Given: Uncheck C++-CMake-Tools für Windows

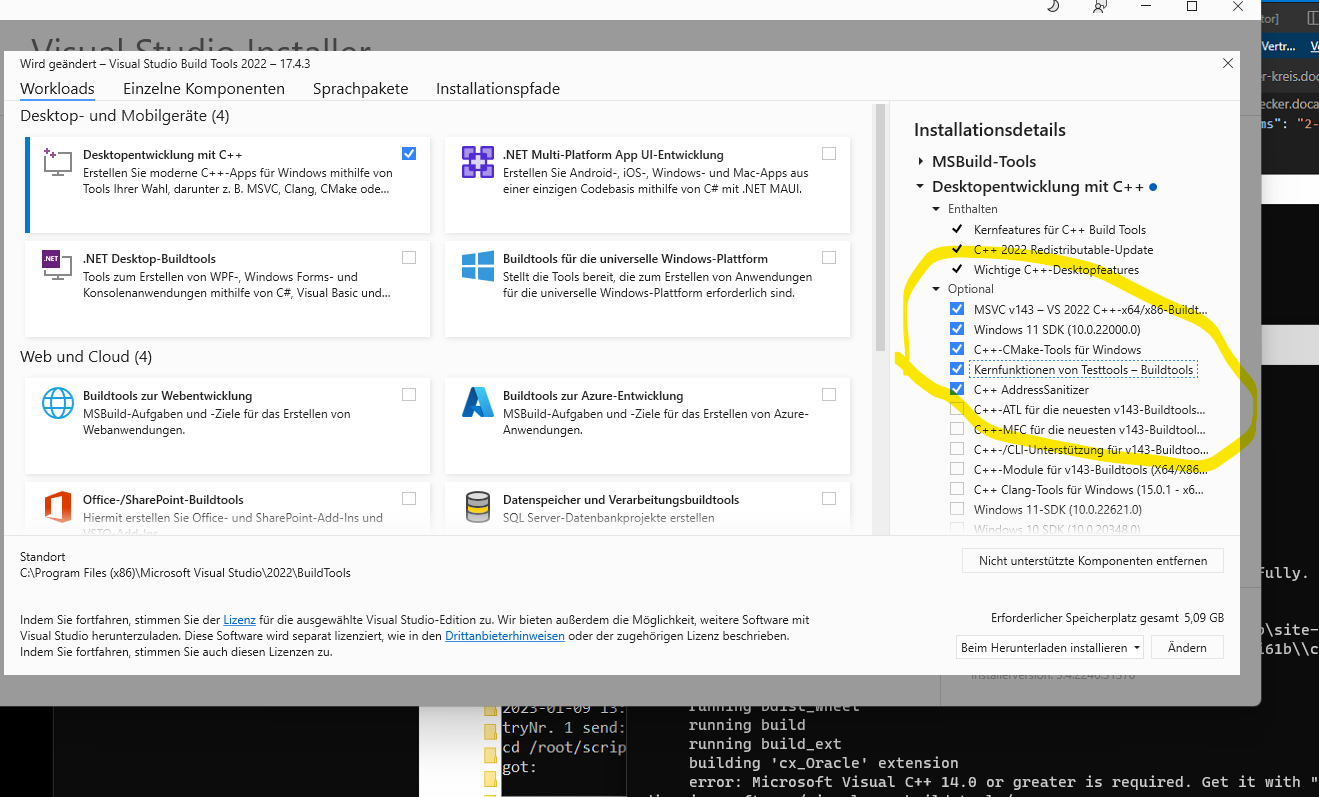Looking at the screenshot, I should click(x=957, y=349).
